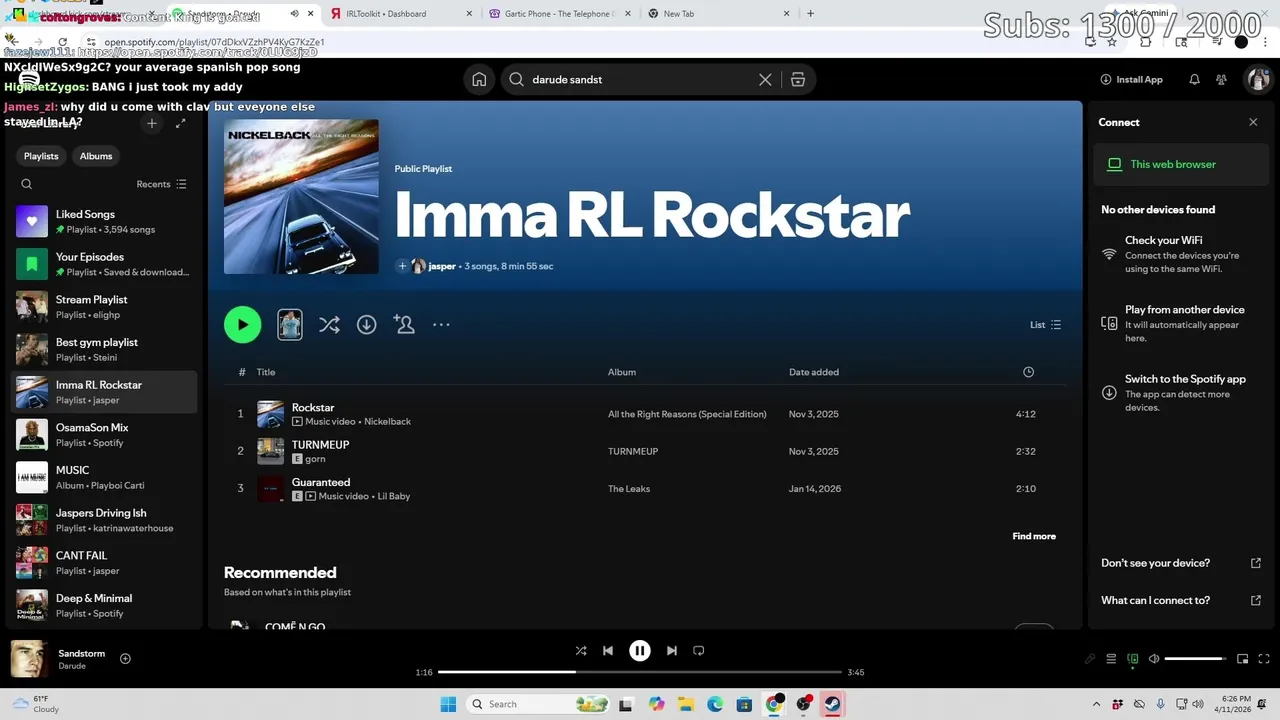1280x720 pixels.
Task: Create a new playlist with library plus icon
Action: coord(152,123)
